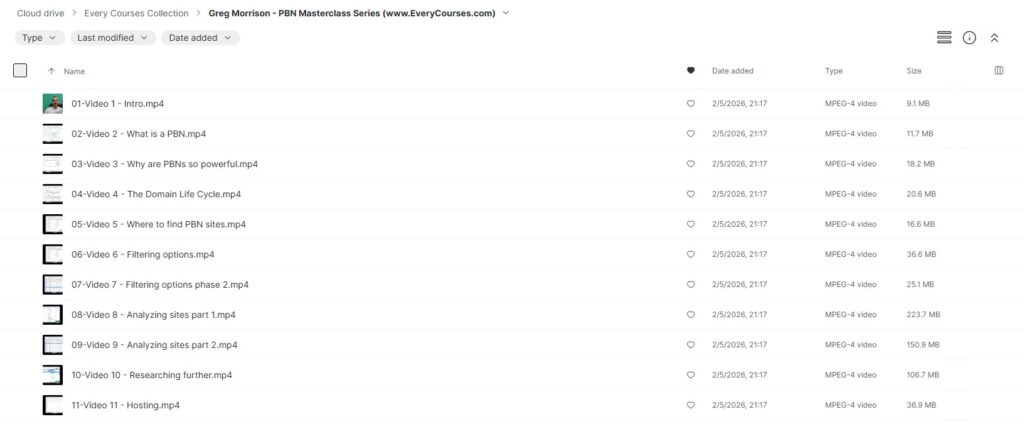Click the sort arrow beside Name
The width and height of the screenshot is (1024, 424).
(x=51, y=71)
